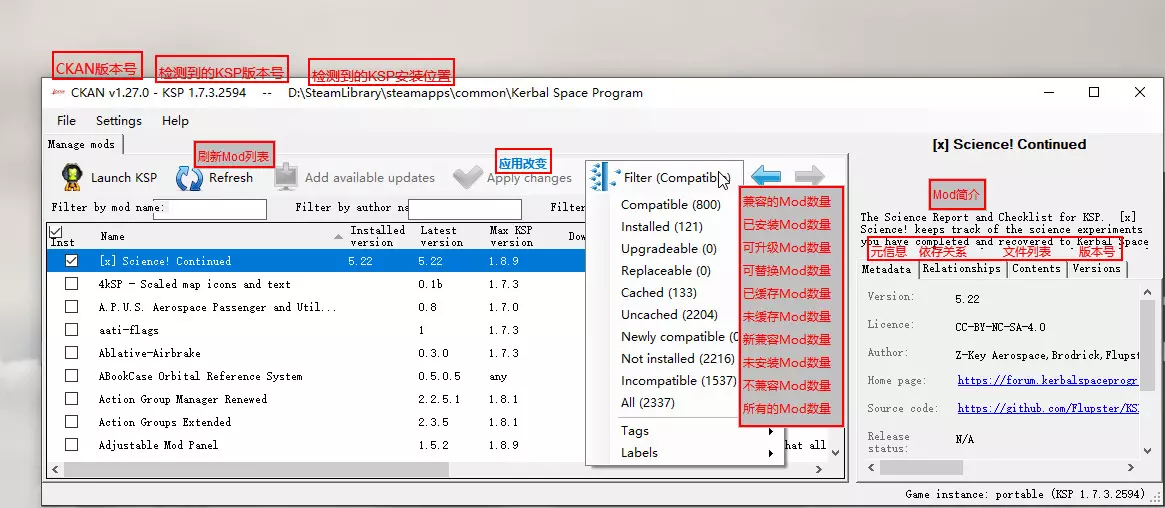
Task: Sort by Installed version column
Action: (377, 236)
